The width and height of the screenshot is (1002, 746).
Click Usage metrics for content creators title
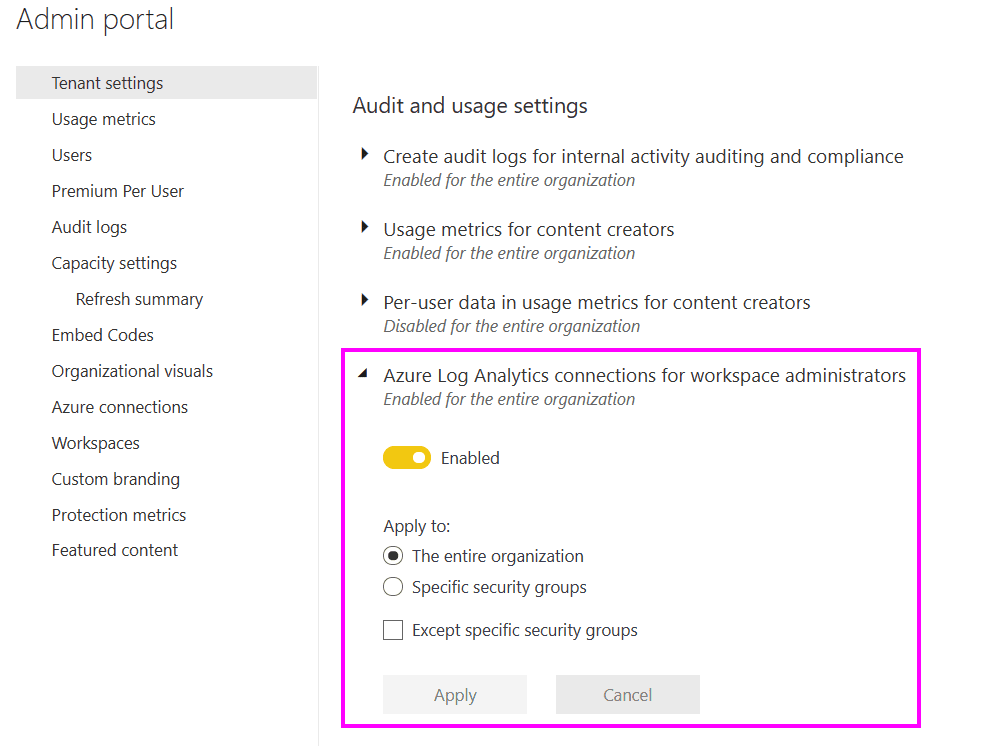[528, 229]
